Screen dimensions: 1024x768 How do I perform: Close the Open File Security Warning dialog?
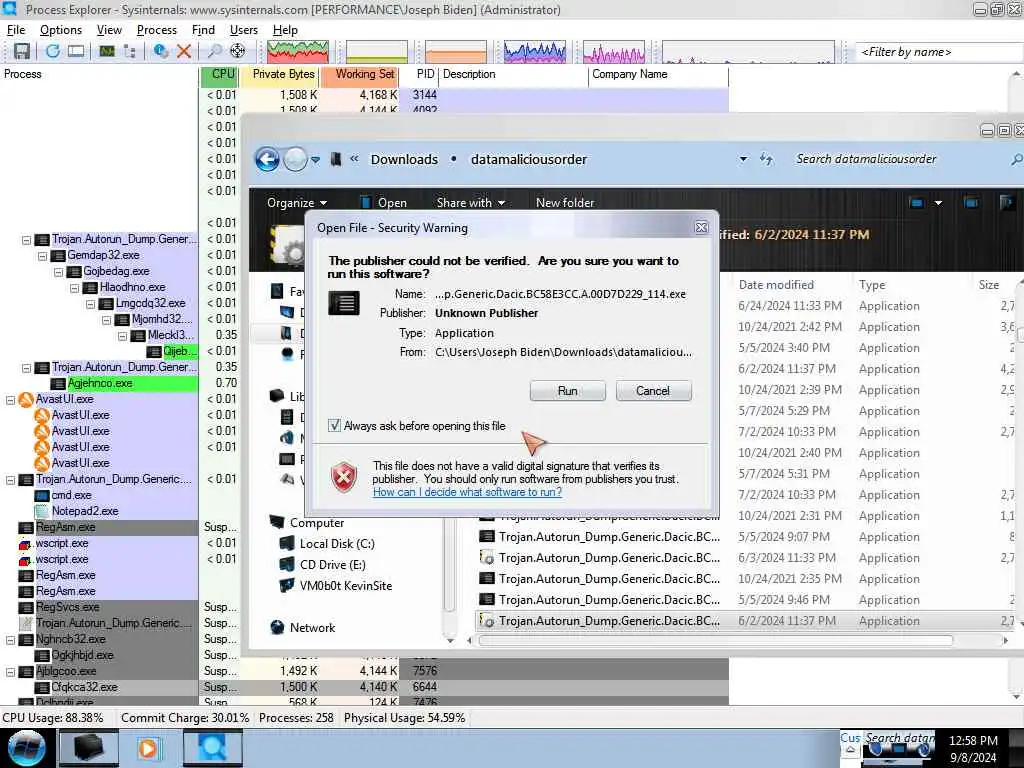(x=701, y=227)
